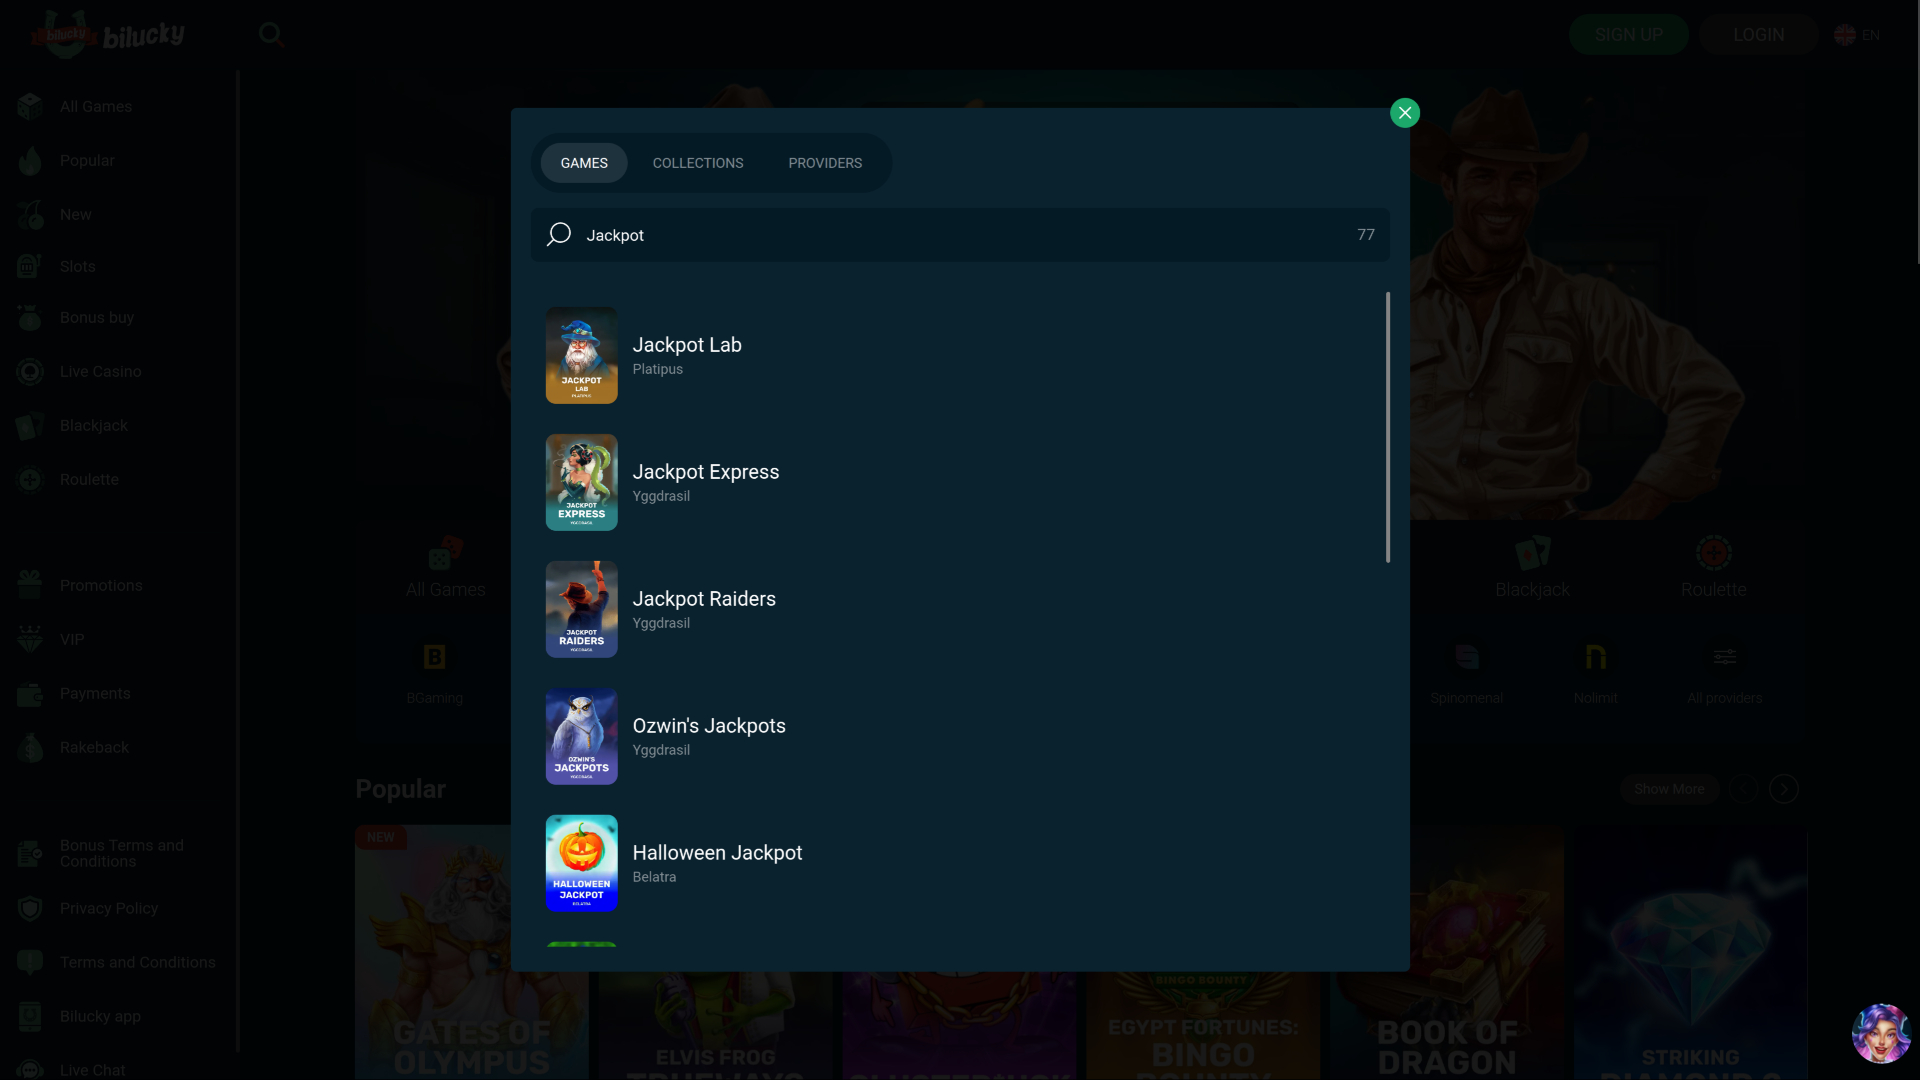This screenshot has height=1080, width=1920.
Task: Click the top bar search magnifier icon
Action: click(271, 34)
